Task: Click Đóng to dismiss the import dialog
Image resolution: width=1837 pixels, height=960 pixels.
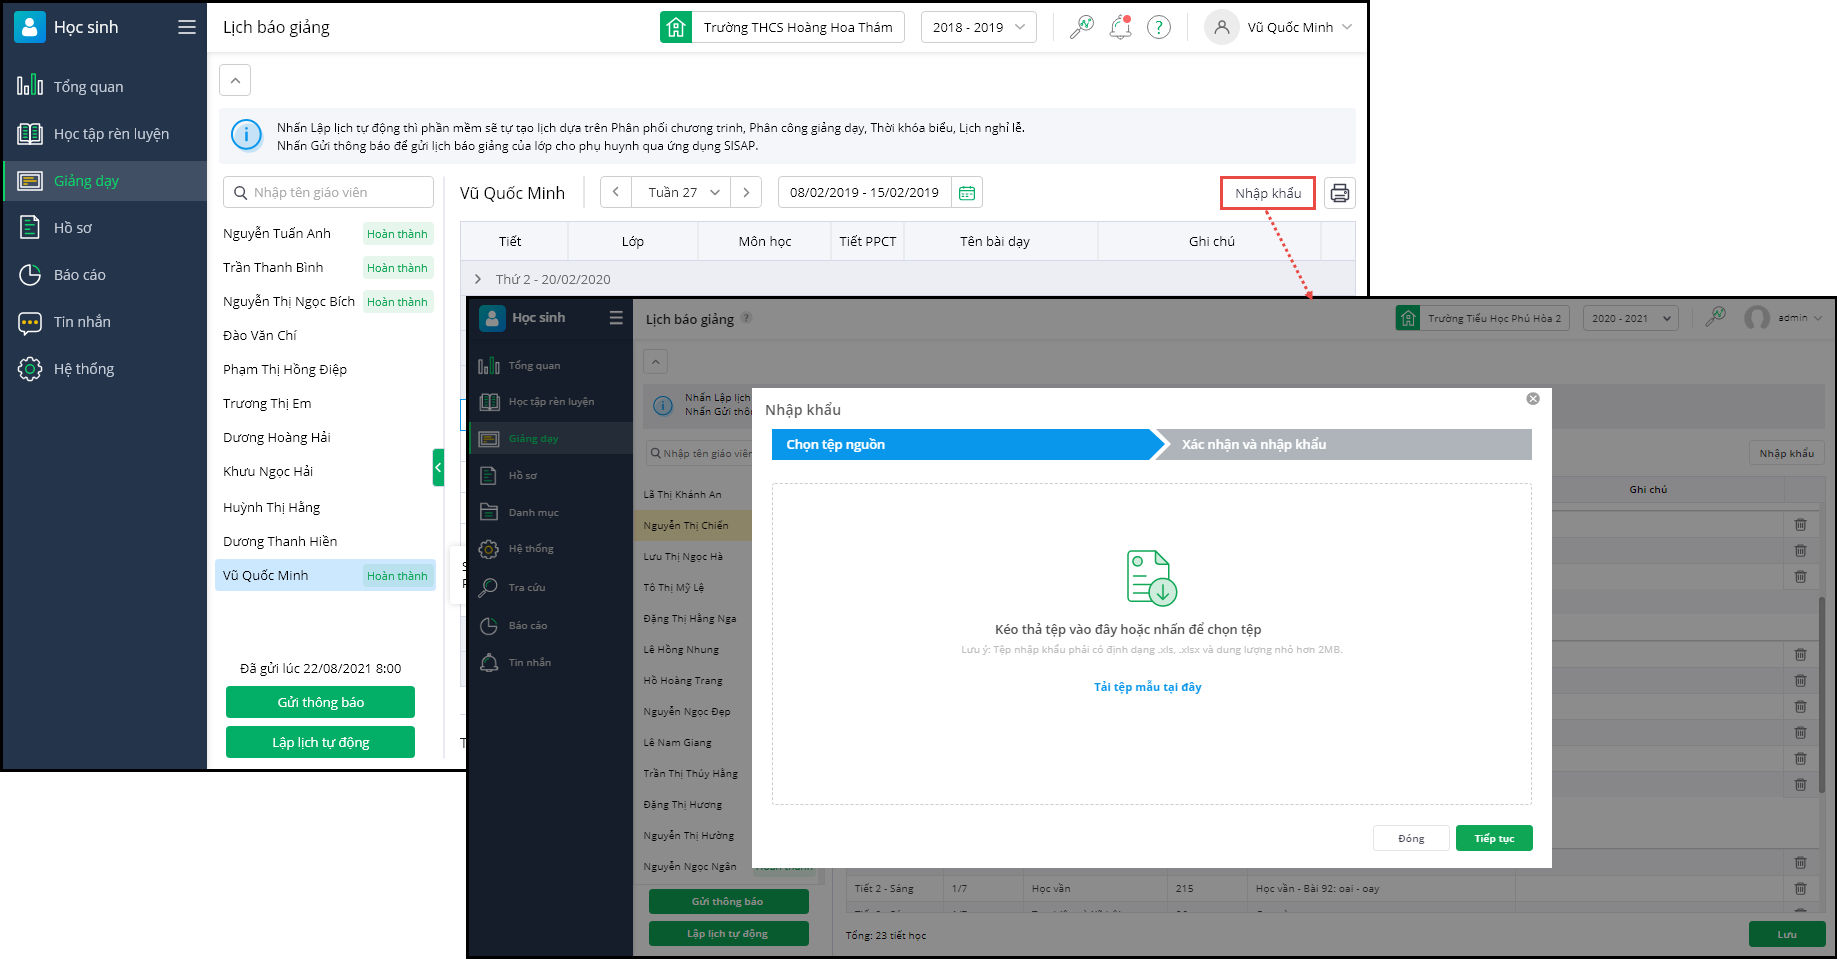Action: click(x=1411, y=838)
